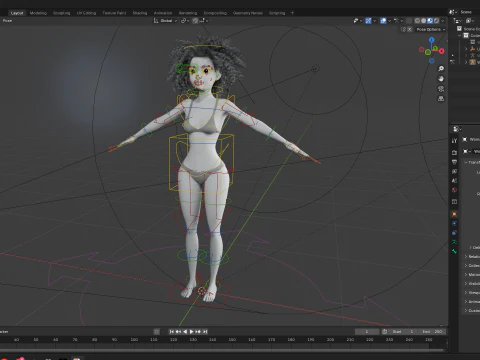This screenshot has width=480, height=360.
Task: Select wireframe viewport shading
Action: [417, 21]
